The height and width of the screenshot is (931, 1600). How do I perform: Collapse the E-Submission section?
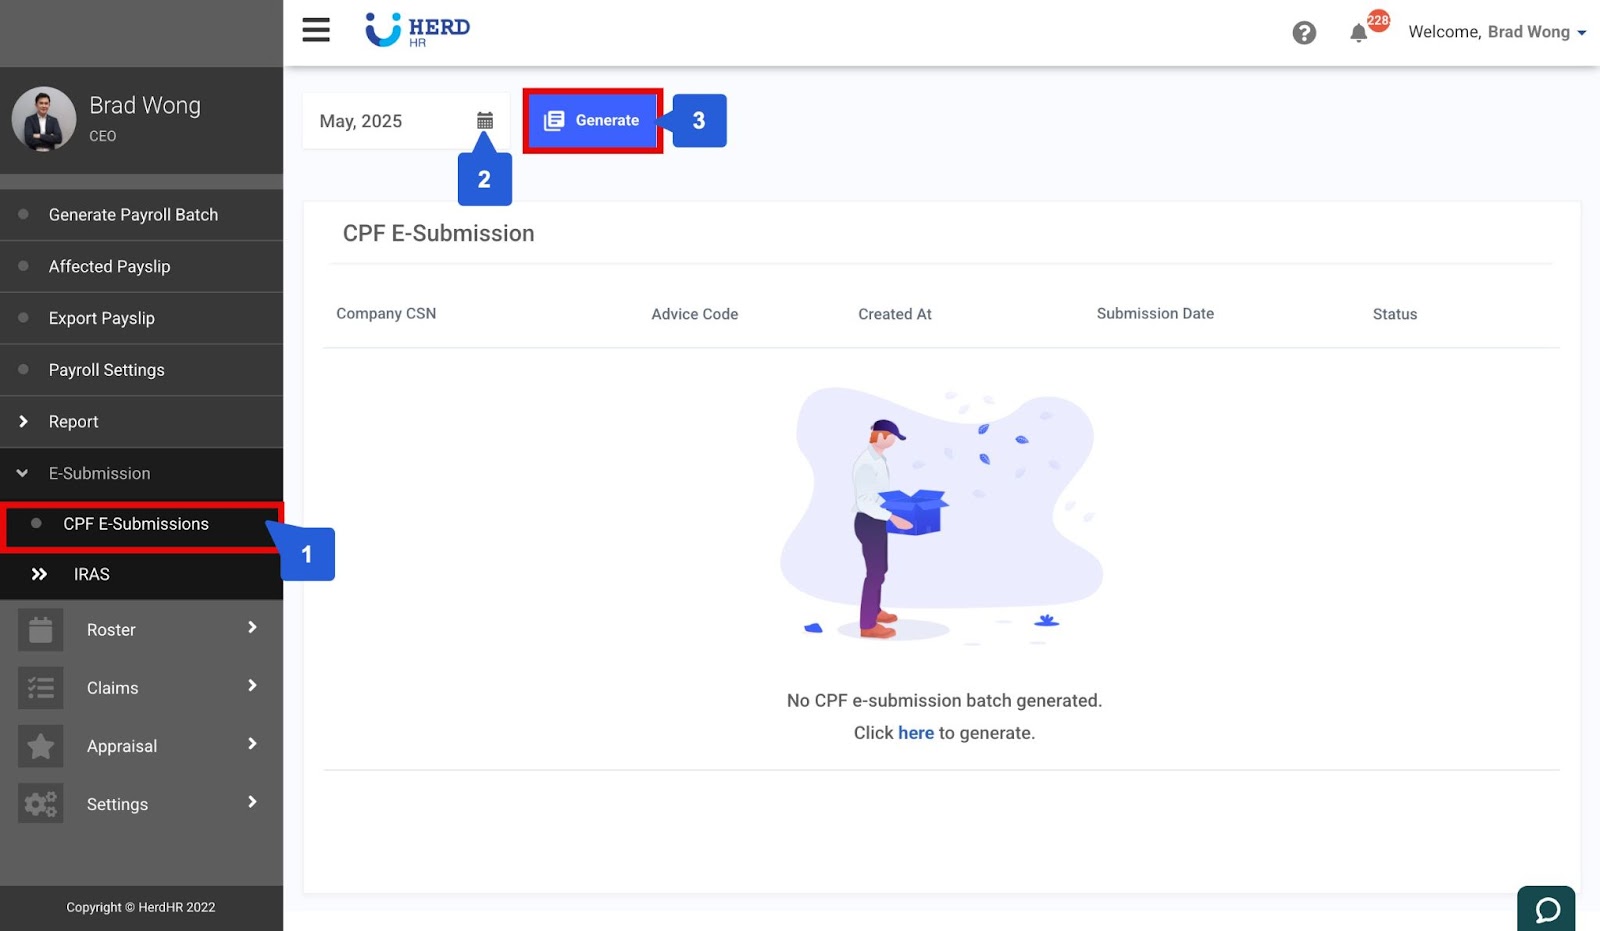pos(99,473)
